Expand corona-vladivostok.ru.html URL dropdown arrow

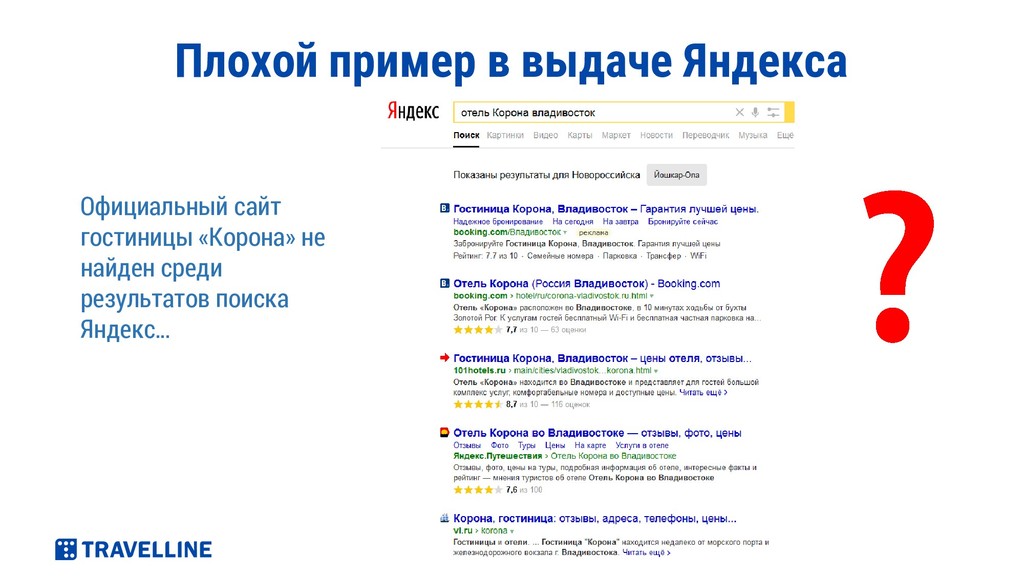651,296
